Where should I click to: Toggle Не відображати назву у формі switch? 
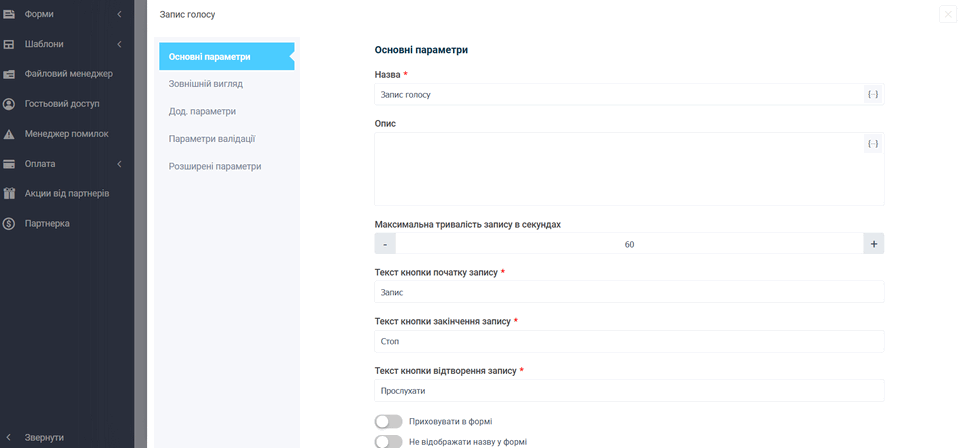click(x=388, y=441)
